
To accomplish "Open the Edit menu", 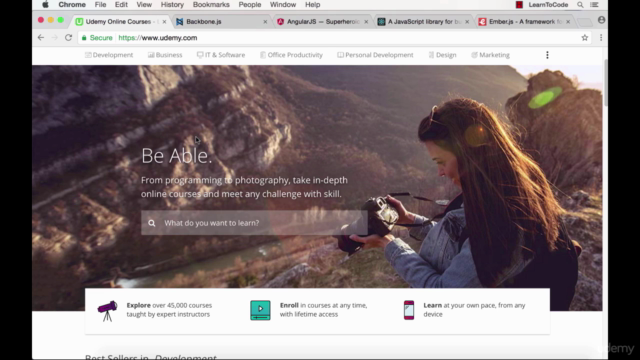I will tap(121, 4).
